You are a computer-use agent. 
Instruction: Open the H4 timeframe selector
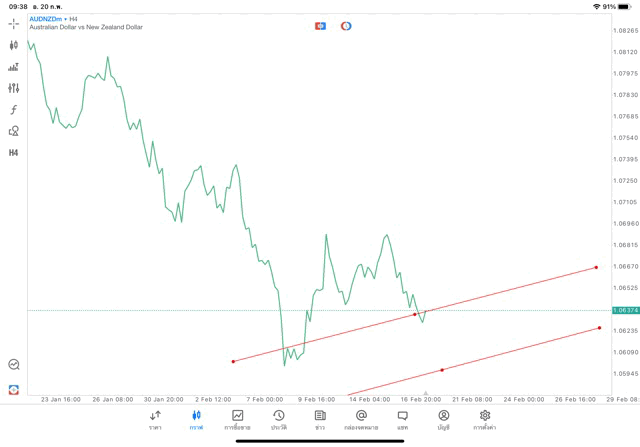(14, 153)
